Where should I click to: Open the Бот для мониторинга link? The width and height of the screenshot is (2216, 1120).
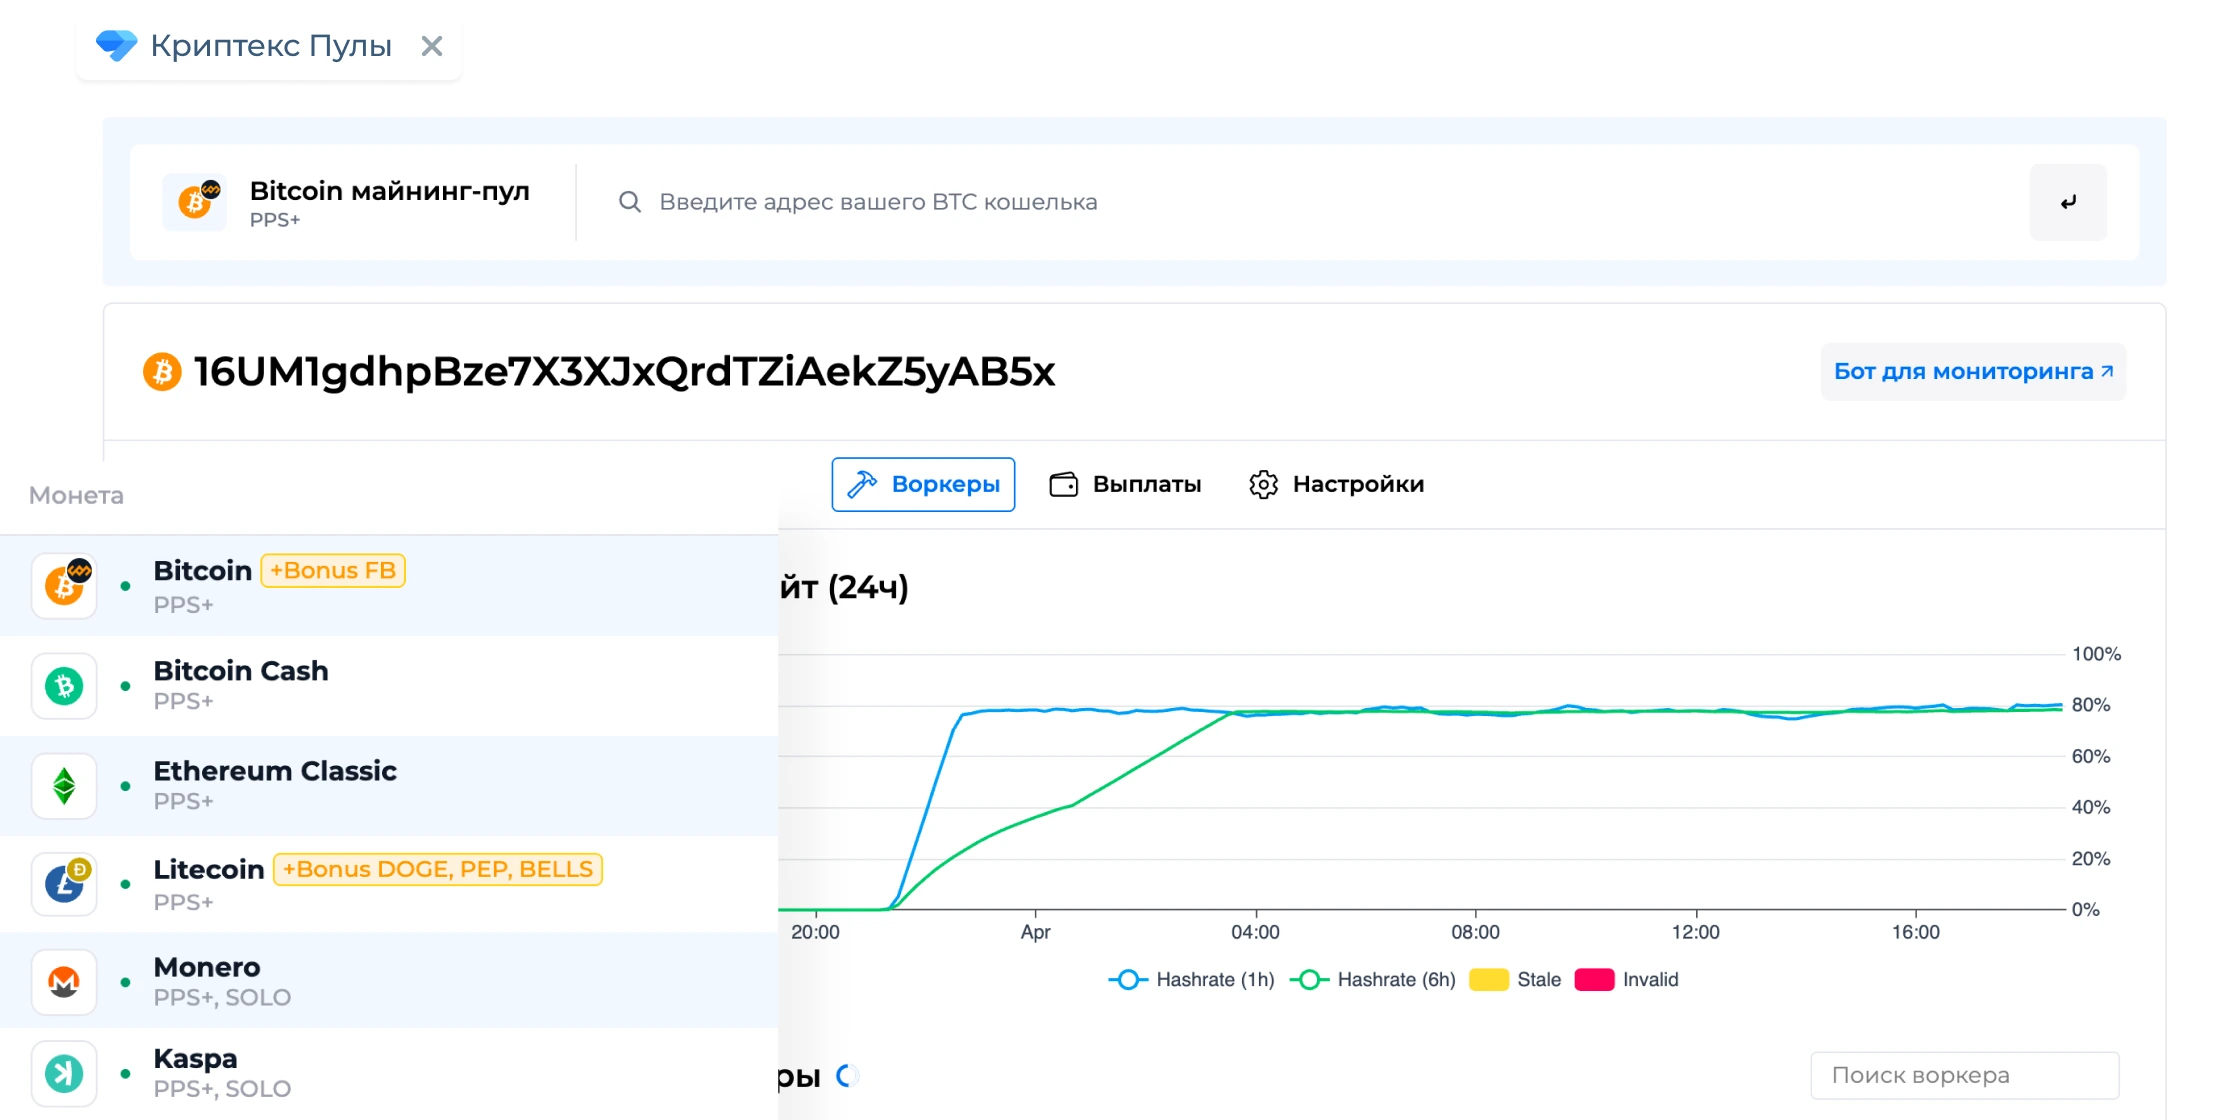[1971, 371]
